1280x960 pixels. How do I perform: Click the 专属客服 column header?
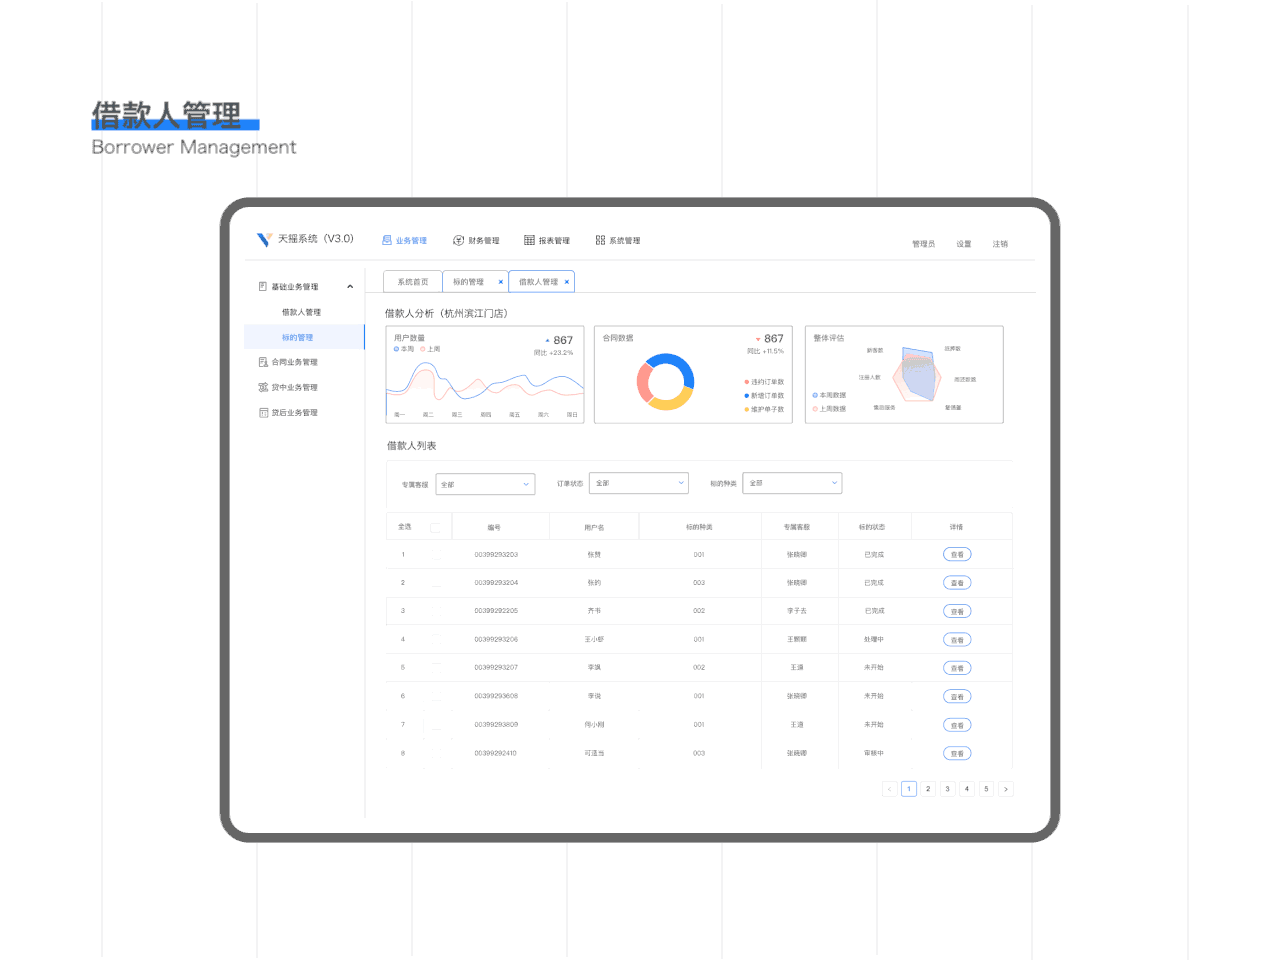click(797, 527)
